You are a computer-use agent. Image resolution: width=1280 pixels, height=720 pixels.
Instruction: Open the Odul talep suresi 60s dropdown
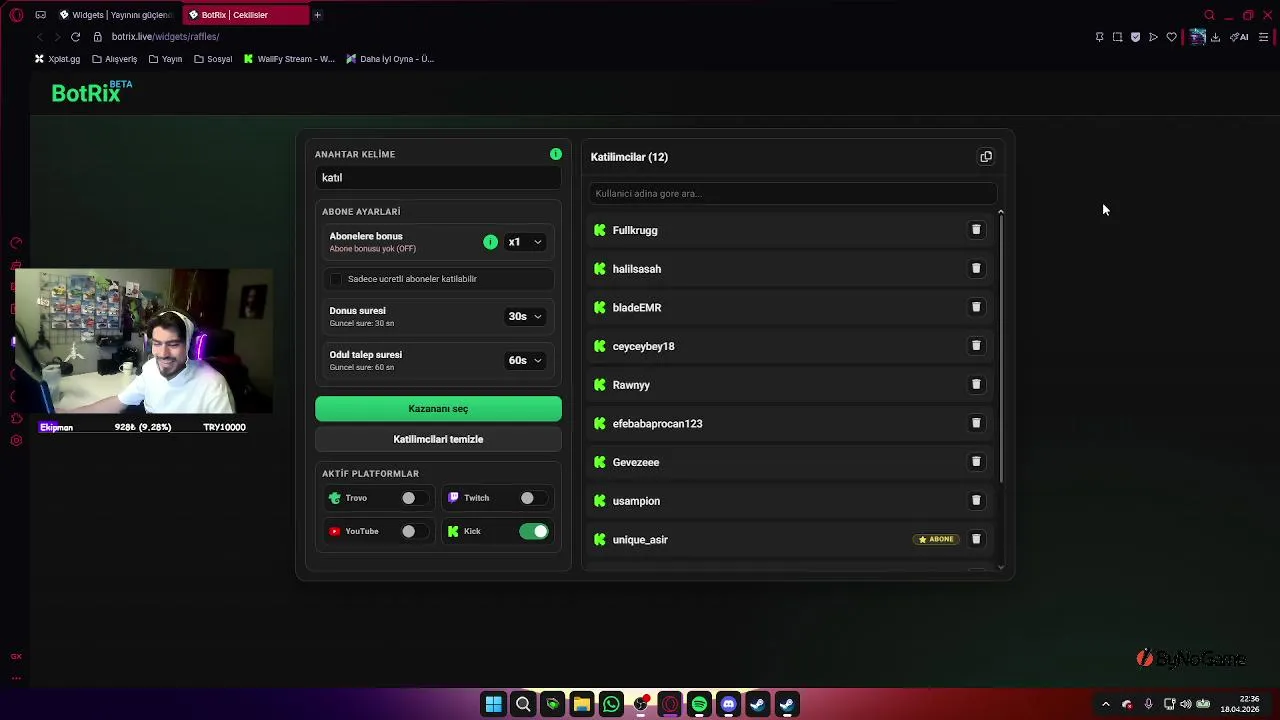[525, 360]
